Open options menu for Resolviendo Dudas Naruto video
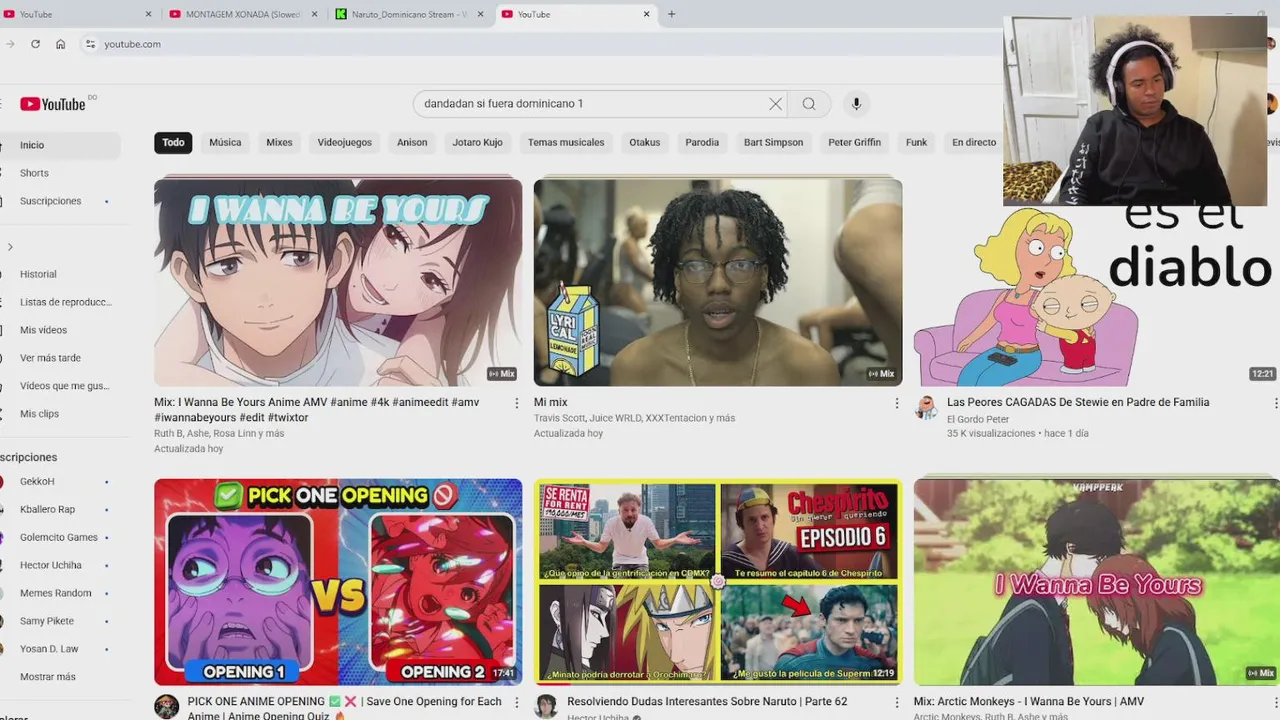Image resolution: width=1280 pixels, height=720 pixels. tap(896, 703)
